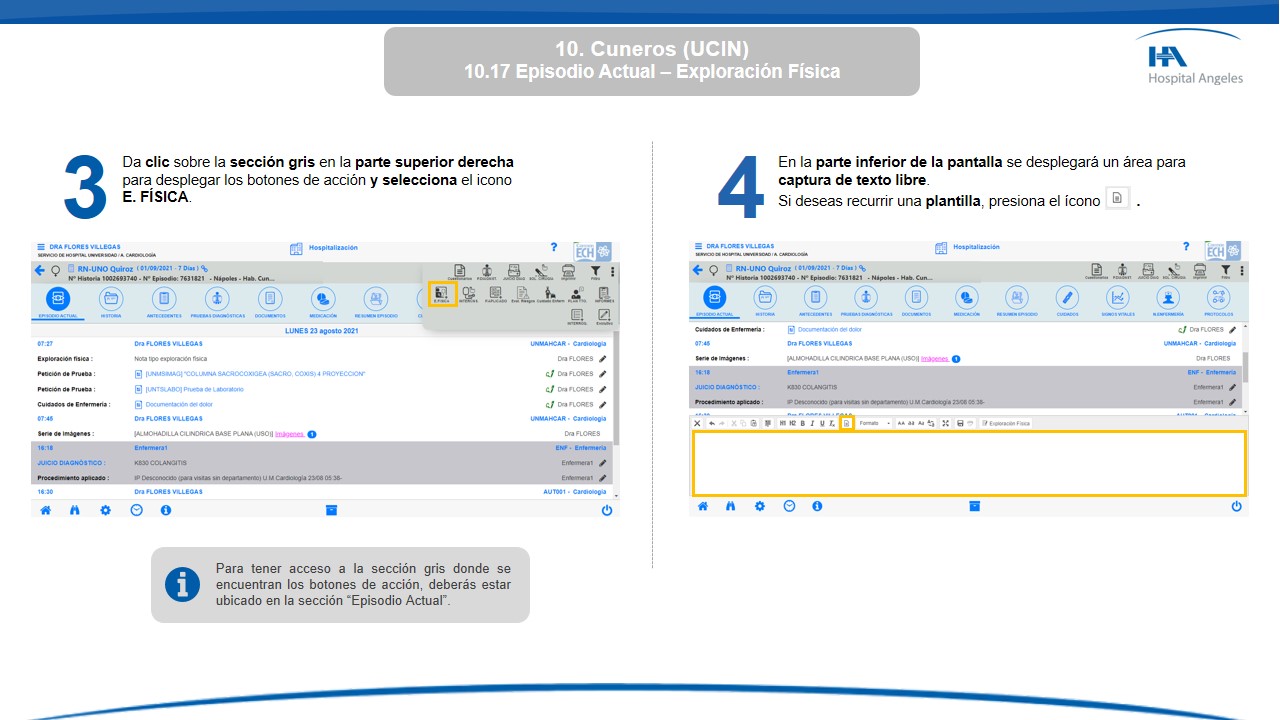Toggle bold formatting in the text editor
This screenshot has width=1280, height=720.
[x=802, y=423]
